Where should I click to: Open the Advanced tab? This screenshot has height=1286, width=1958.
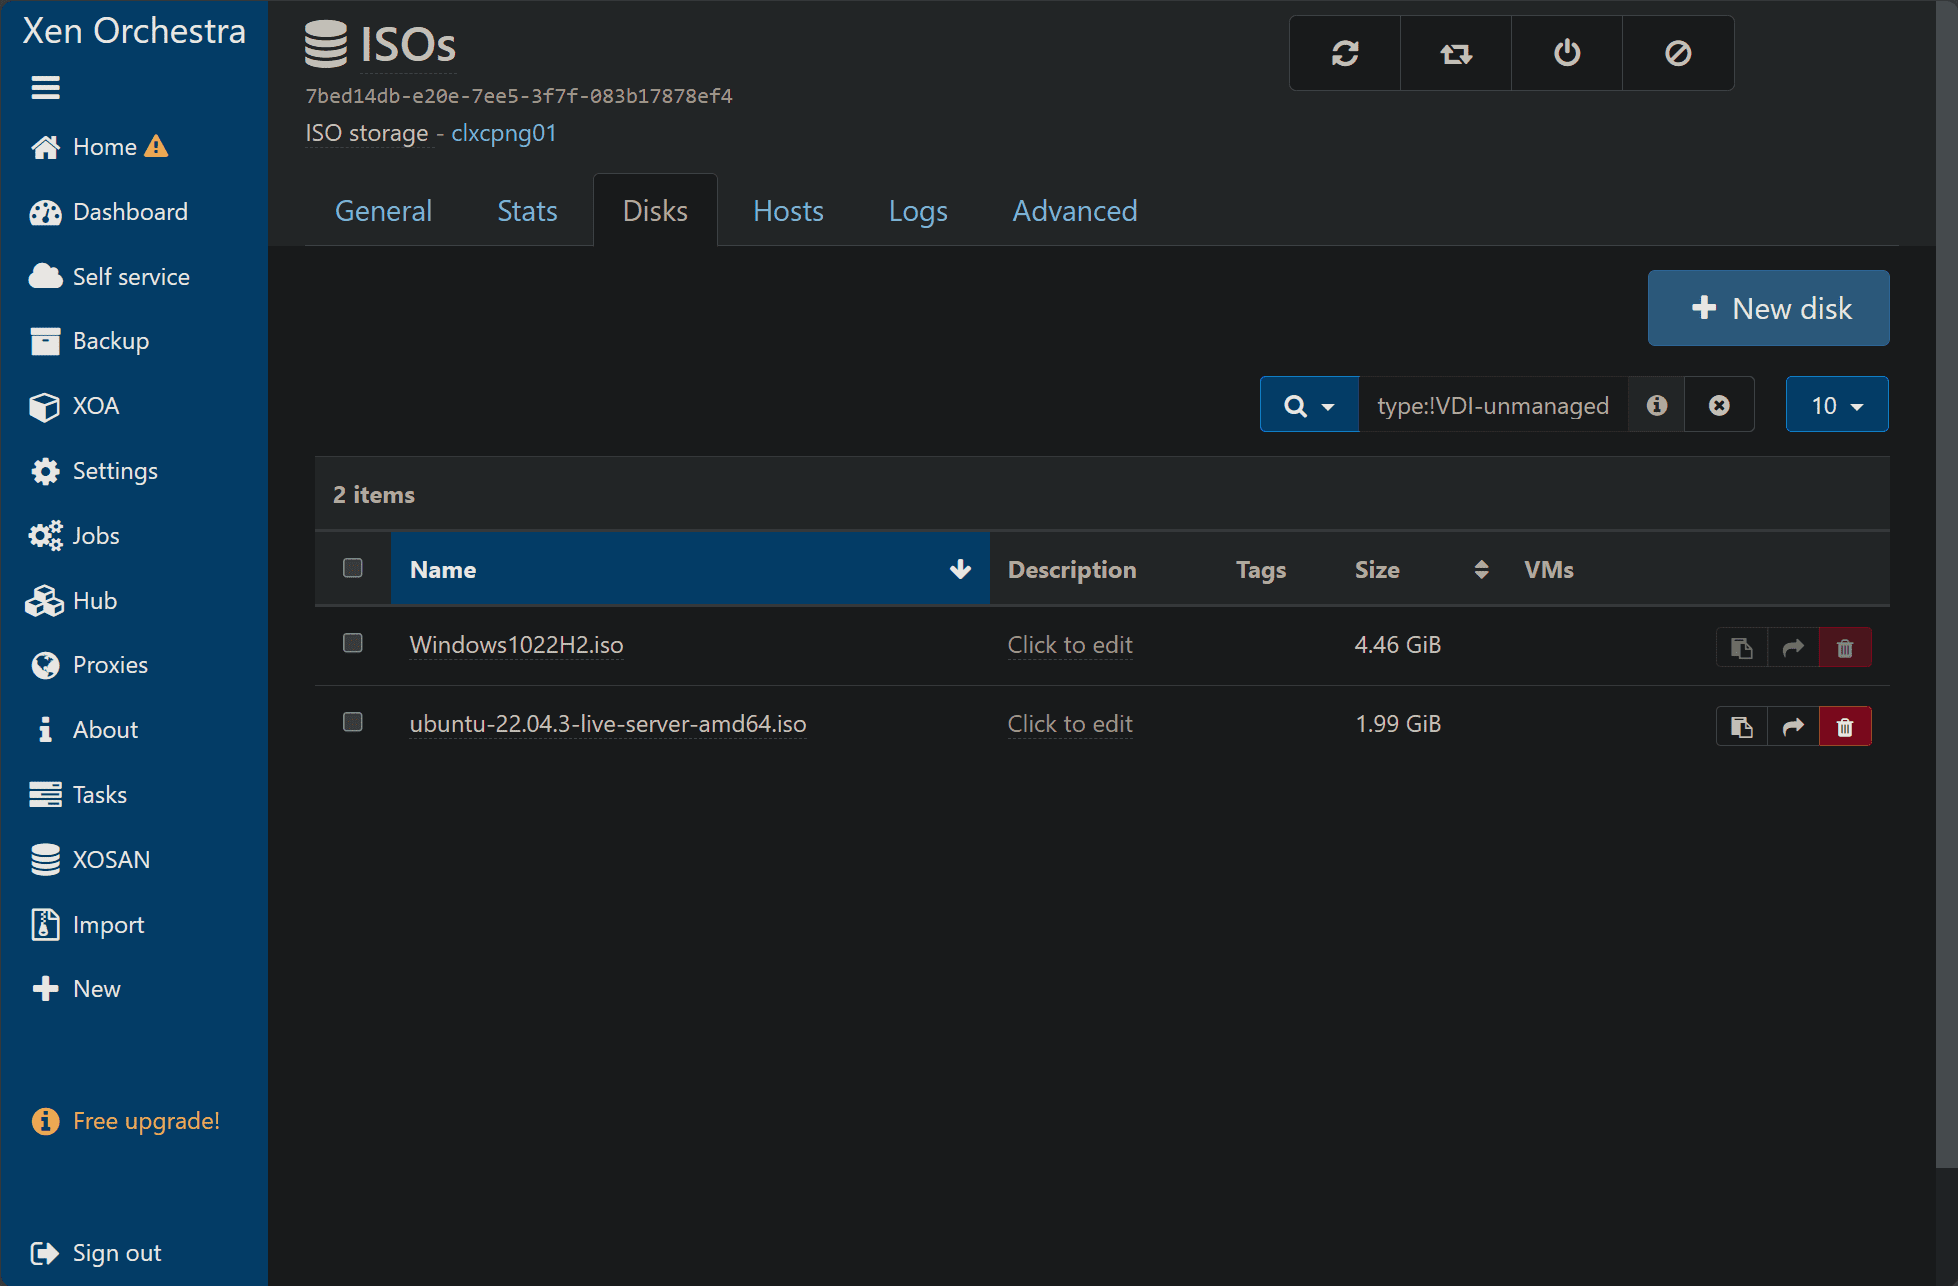(1075, 211)
